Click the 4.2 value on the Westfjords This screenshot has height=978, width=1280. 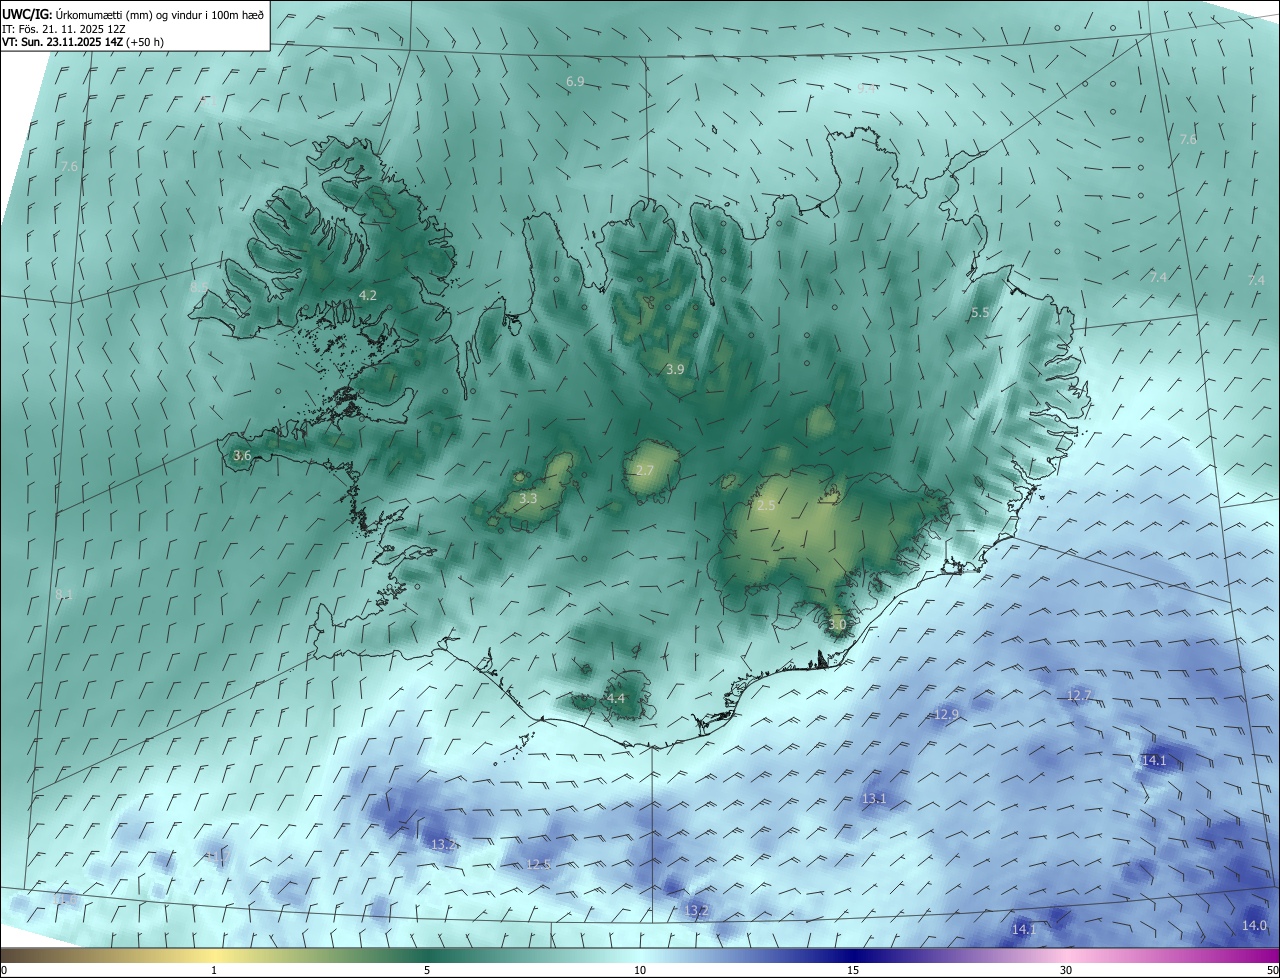[368, 295]
